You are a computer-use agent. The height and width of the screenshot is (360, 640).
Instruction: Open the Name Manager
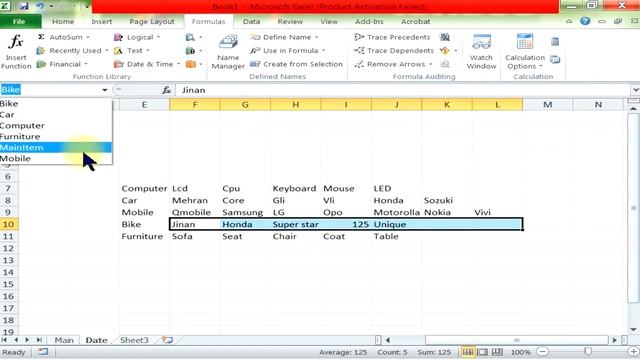tap(228, 52)
